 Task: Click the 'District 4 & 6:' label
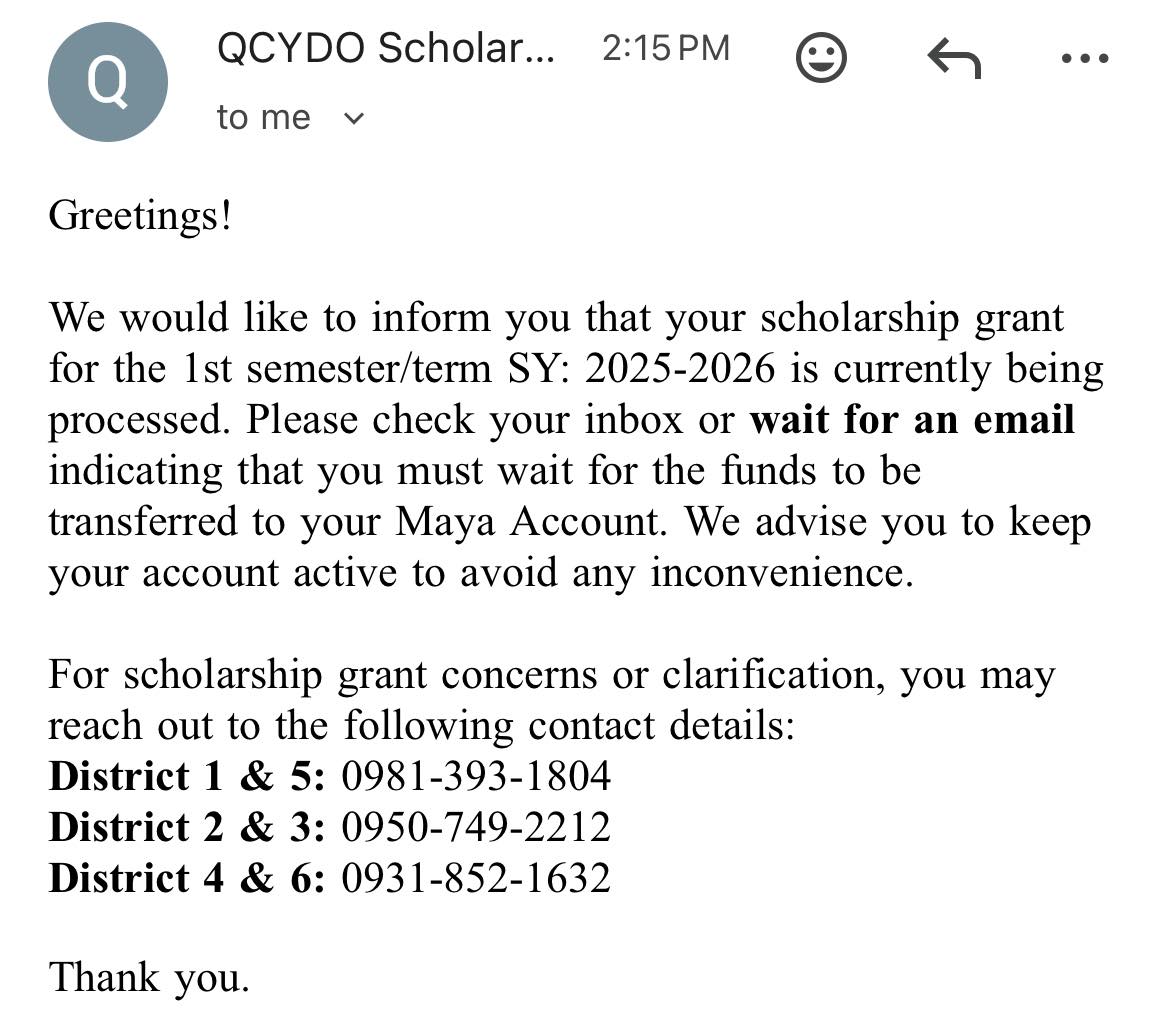click(187, 877)
